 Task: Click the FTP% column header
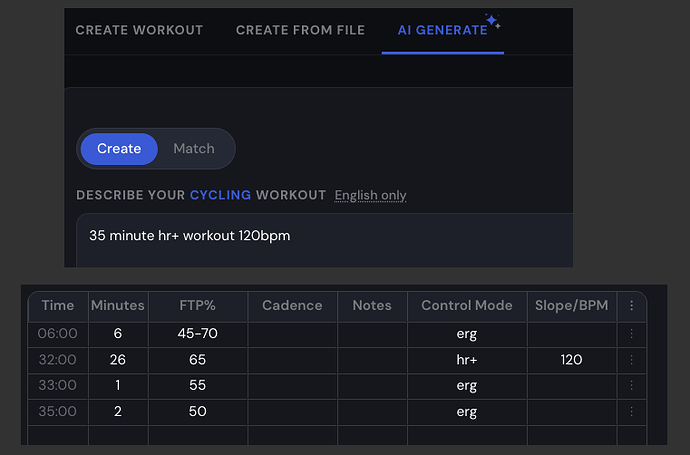click(198, 305)
